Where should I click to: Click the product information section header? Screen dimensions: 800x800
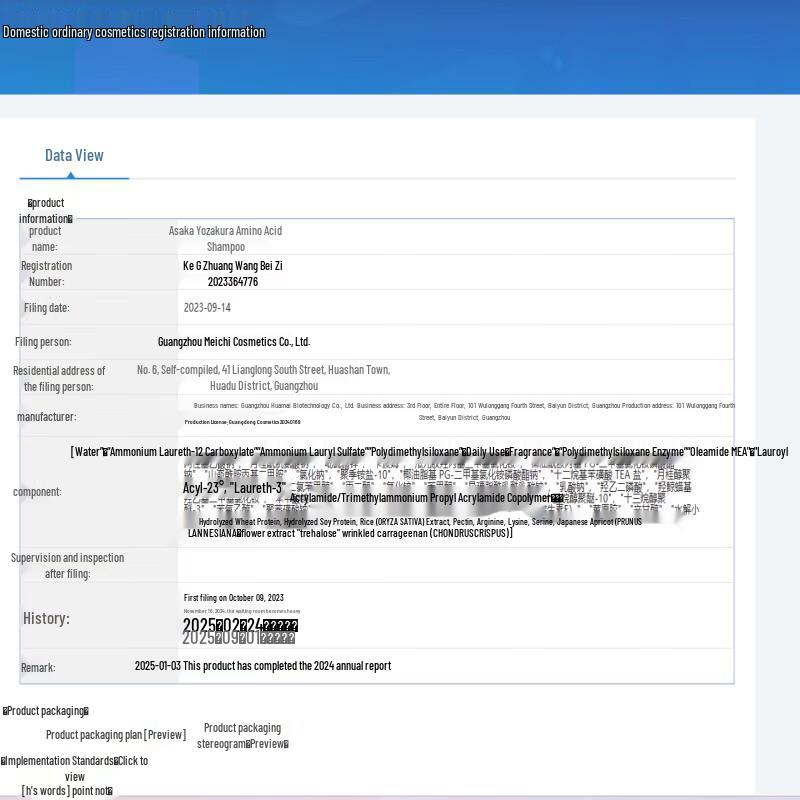point(45,211)
